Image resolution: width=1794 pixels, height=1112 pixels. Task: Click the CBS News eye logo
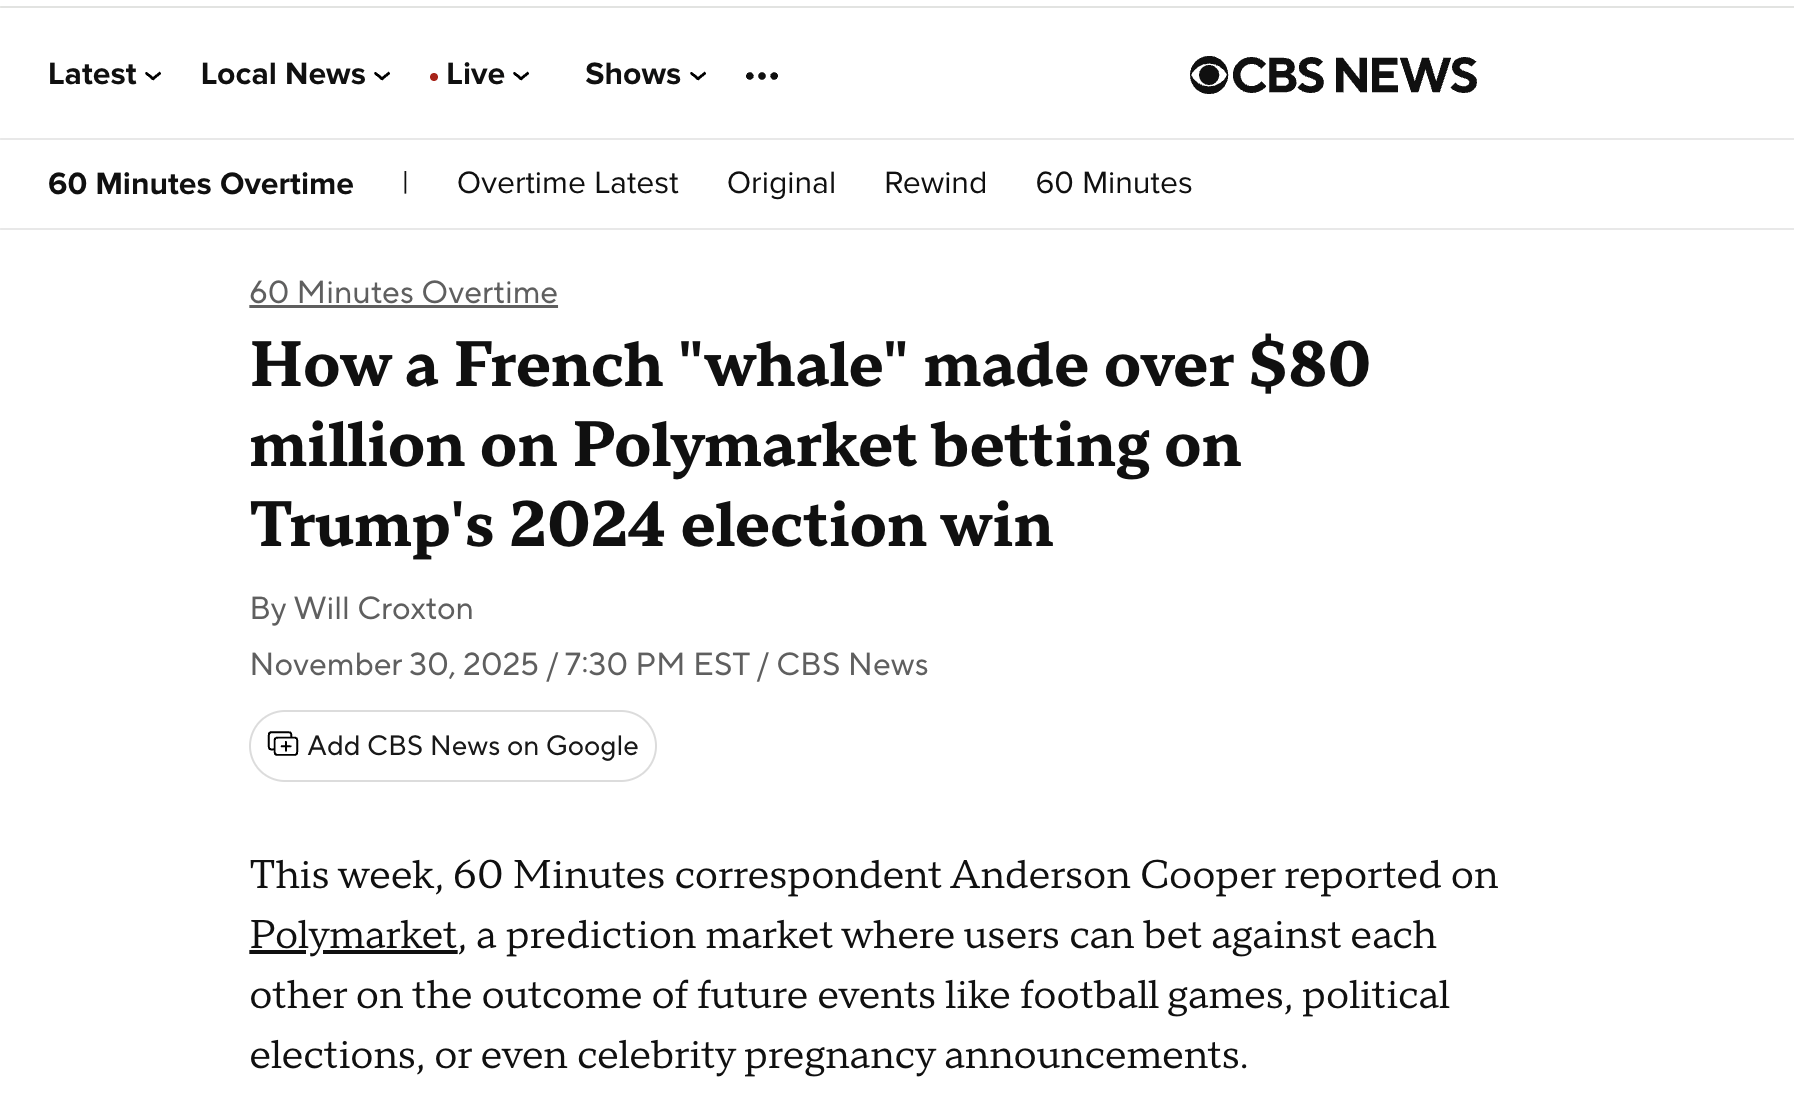click(x=1208, y=76)
